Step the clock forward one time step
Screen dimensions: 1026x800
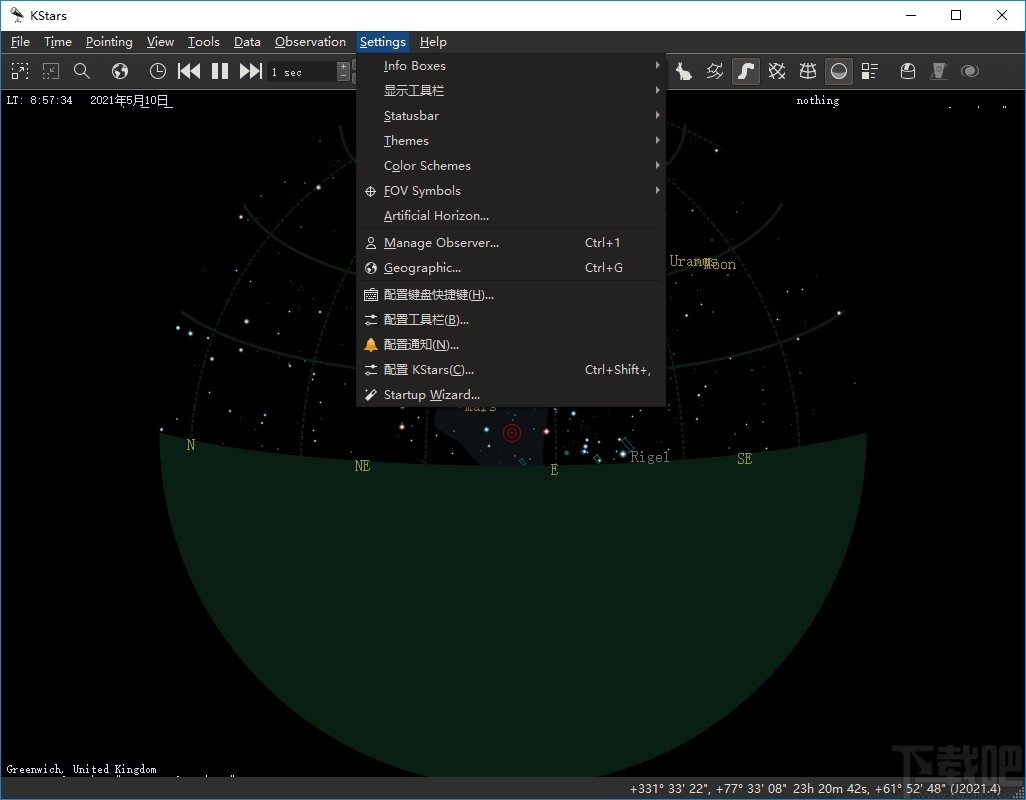tap(250, 71)
